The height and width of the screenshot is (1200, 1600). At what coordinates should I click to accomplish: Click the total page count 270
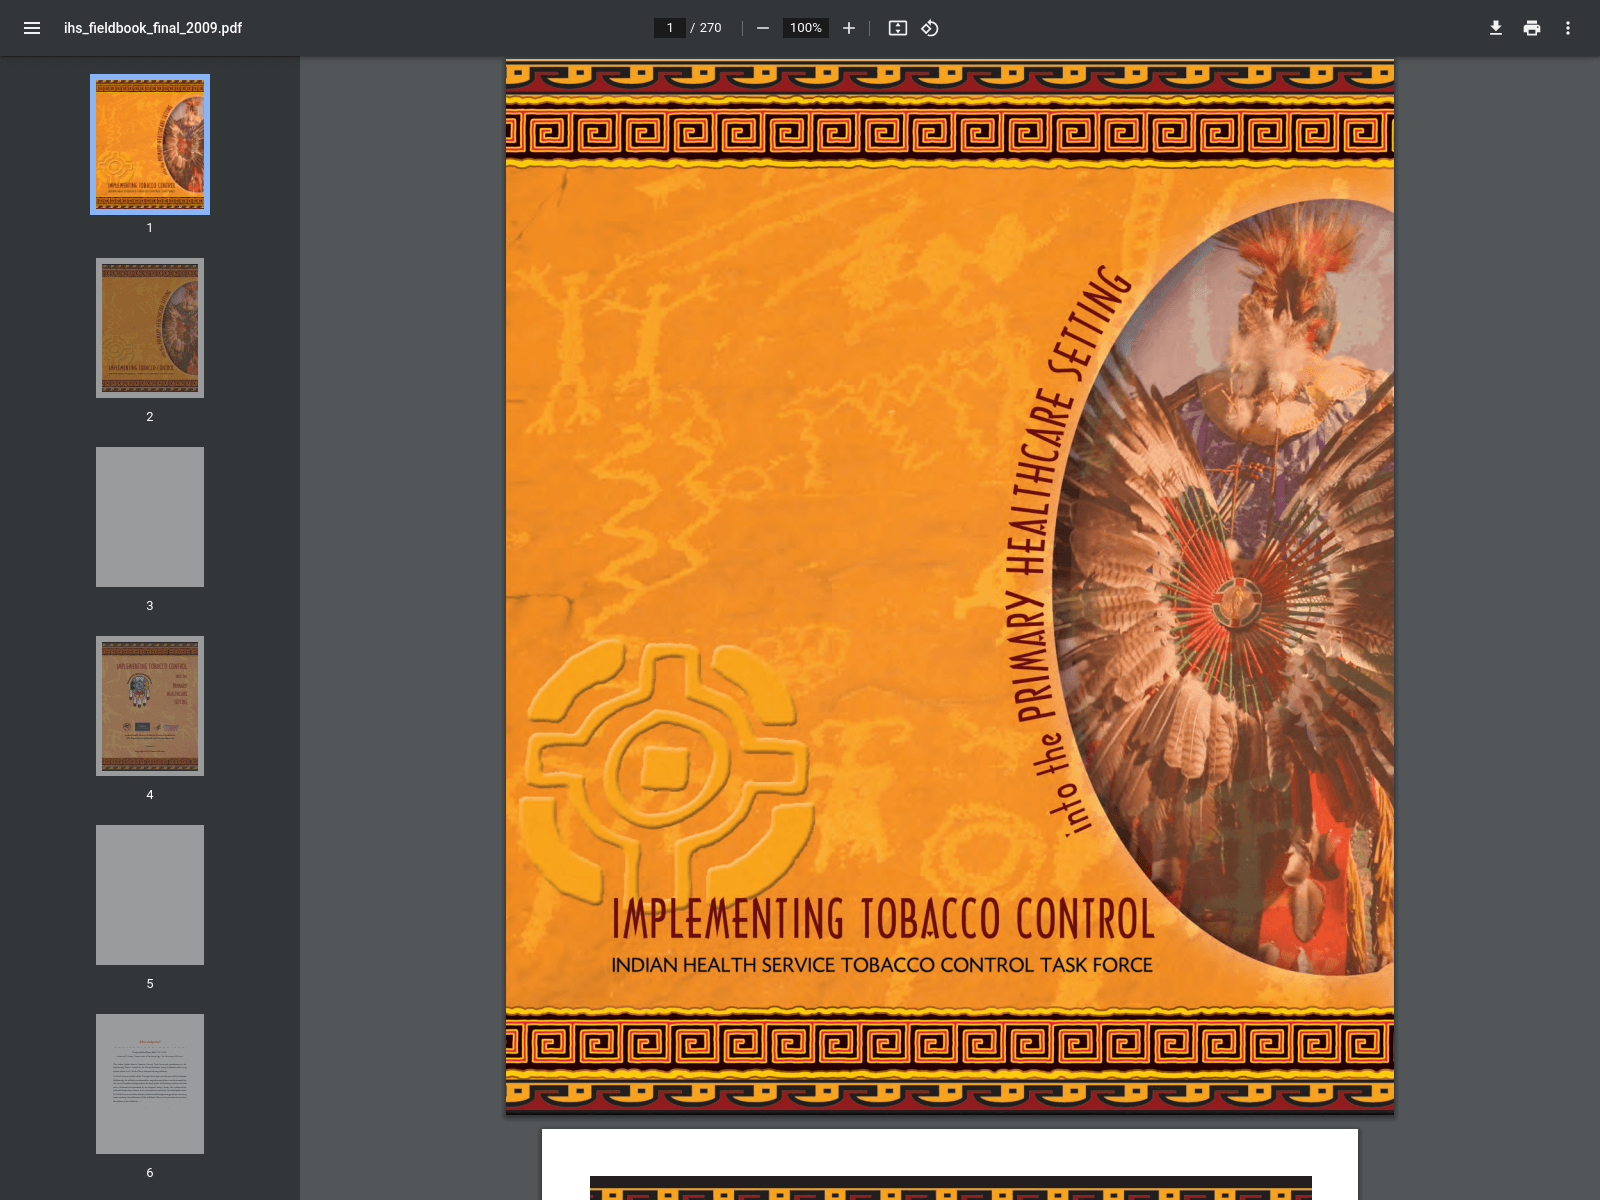click(x=710, y=28)
